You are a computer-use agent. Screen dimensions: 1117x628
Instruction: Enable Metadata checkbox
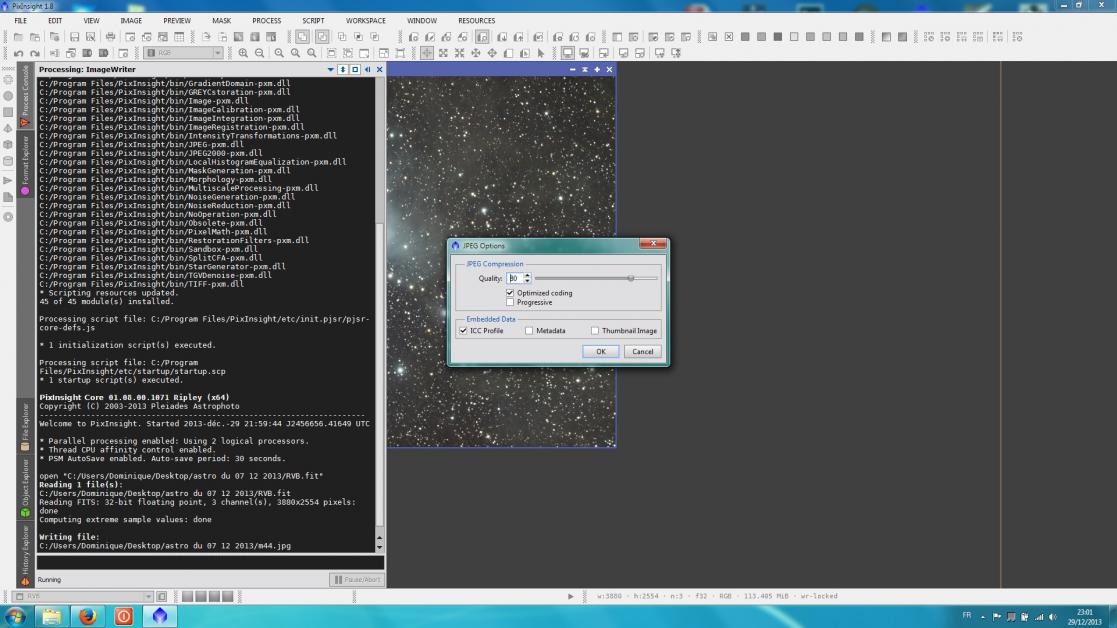click(529, 331)
